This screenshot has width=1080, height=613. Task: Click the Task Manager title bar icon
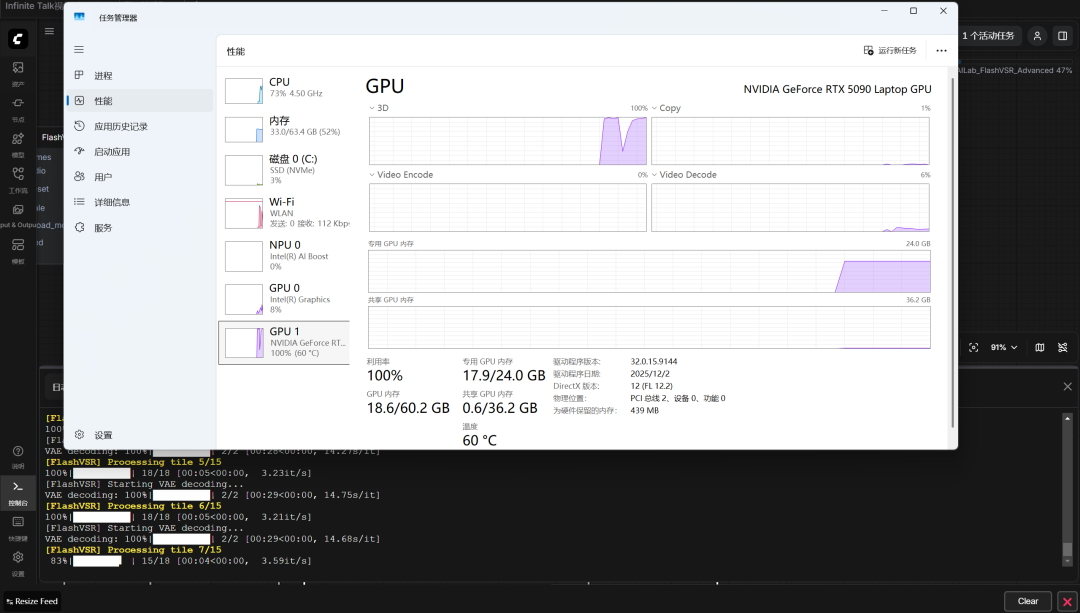(x=79, y=17)
